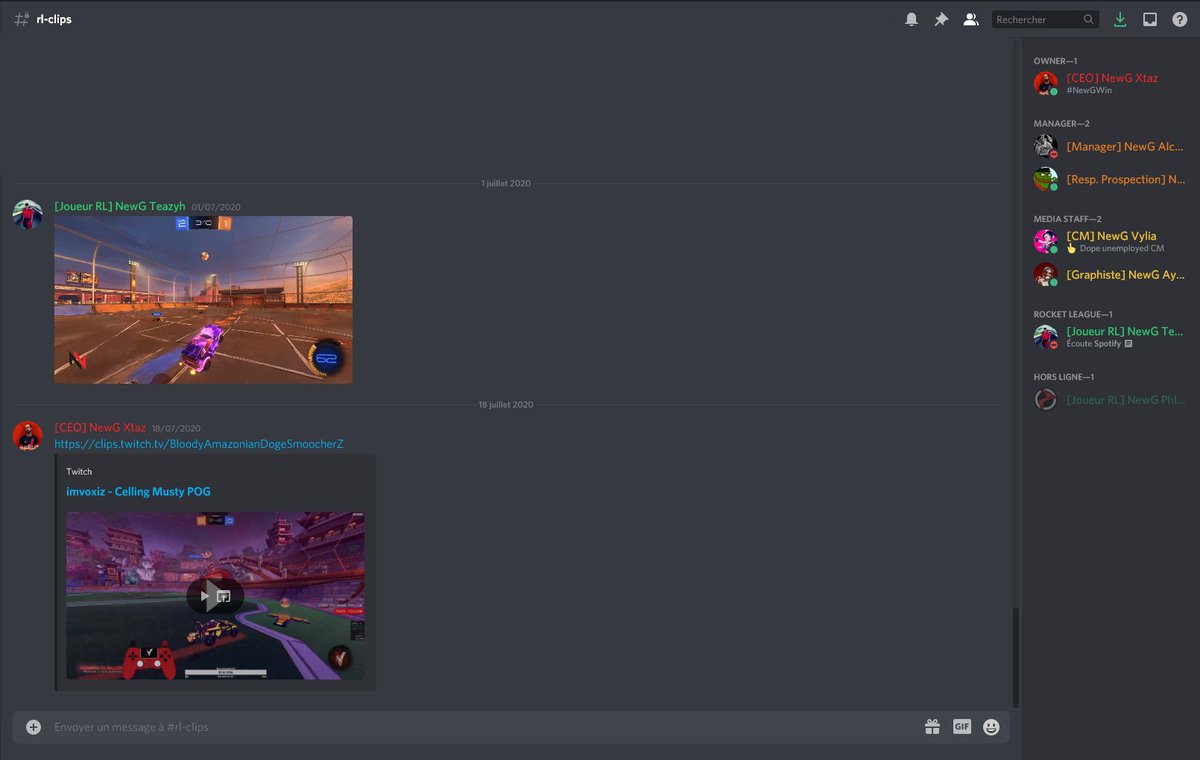Screen dimensions: 1200x760
Task: Click Teazyh's avatar in the chat
Action: tap(27, 214)
